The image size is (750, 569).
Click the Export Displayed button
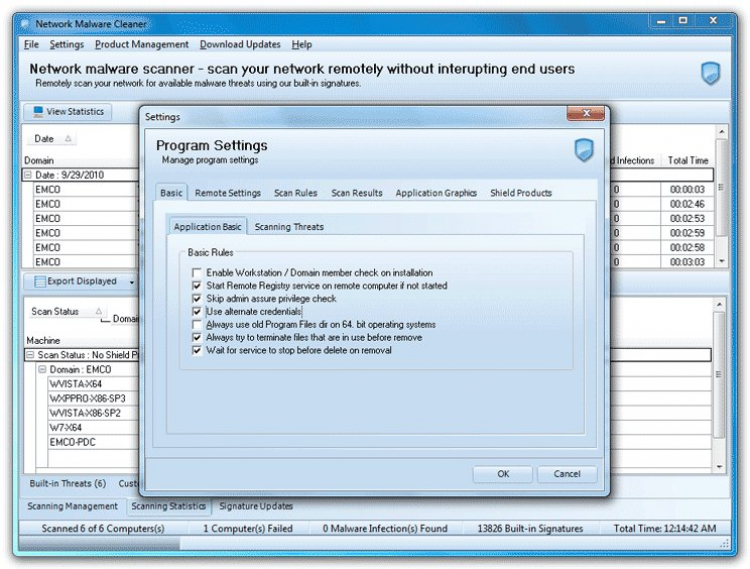click(76, 282)
